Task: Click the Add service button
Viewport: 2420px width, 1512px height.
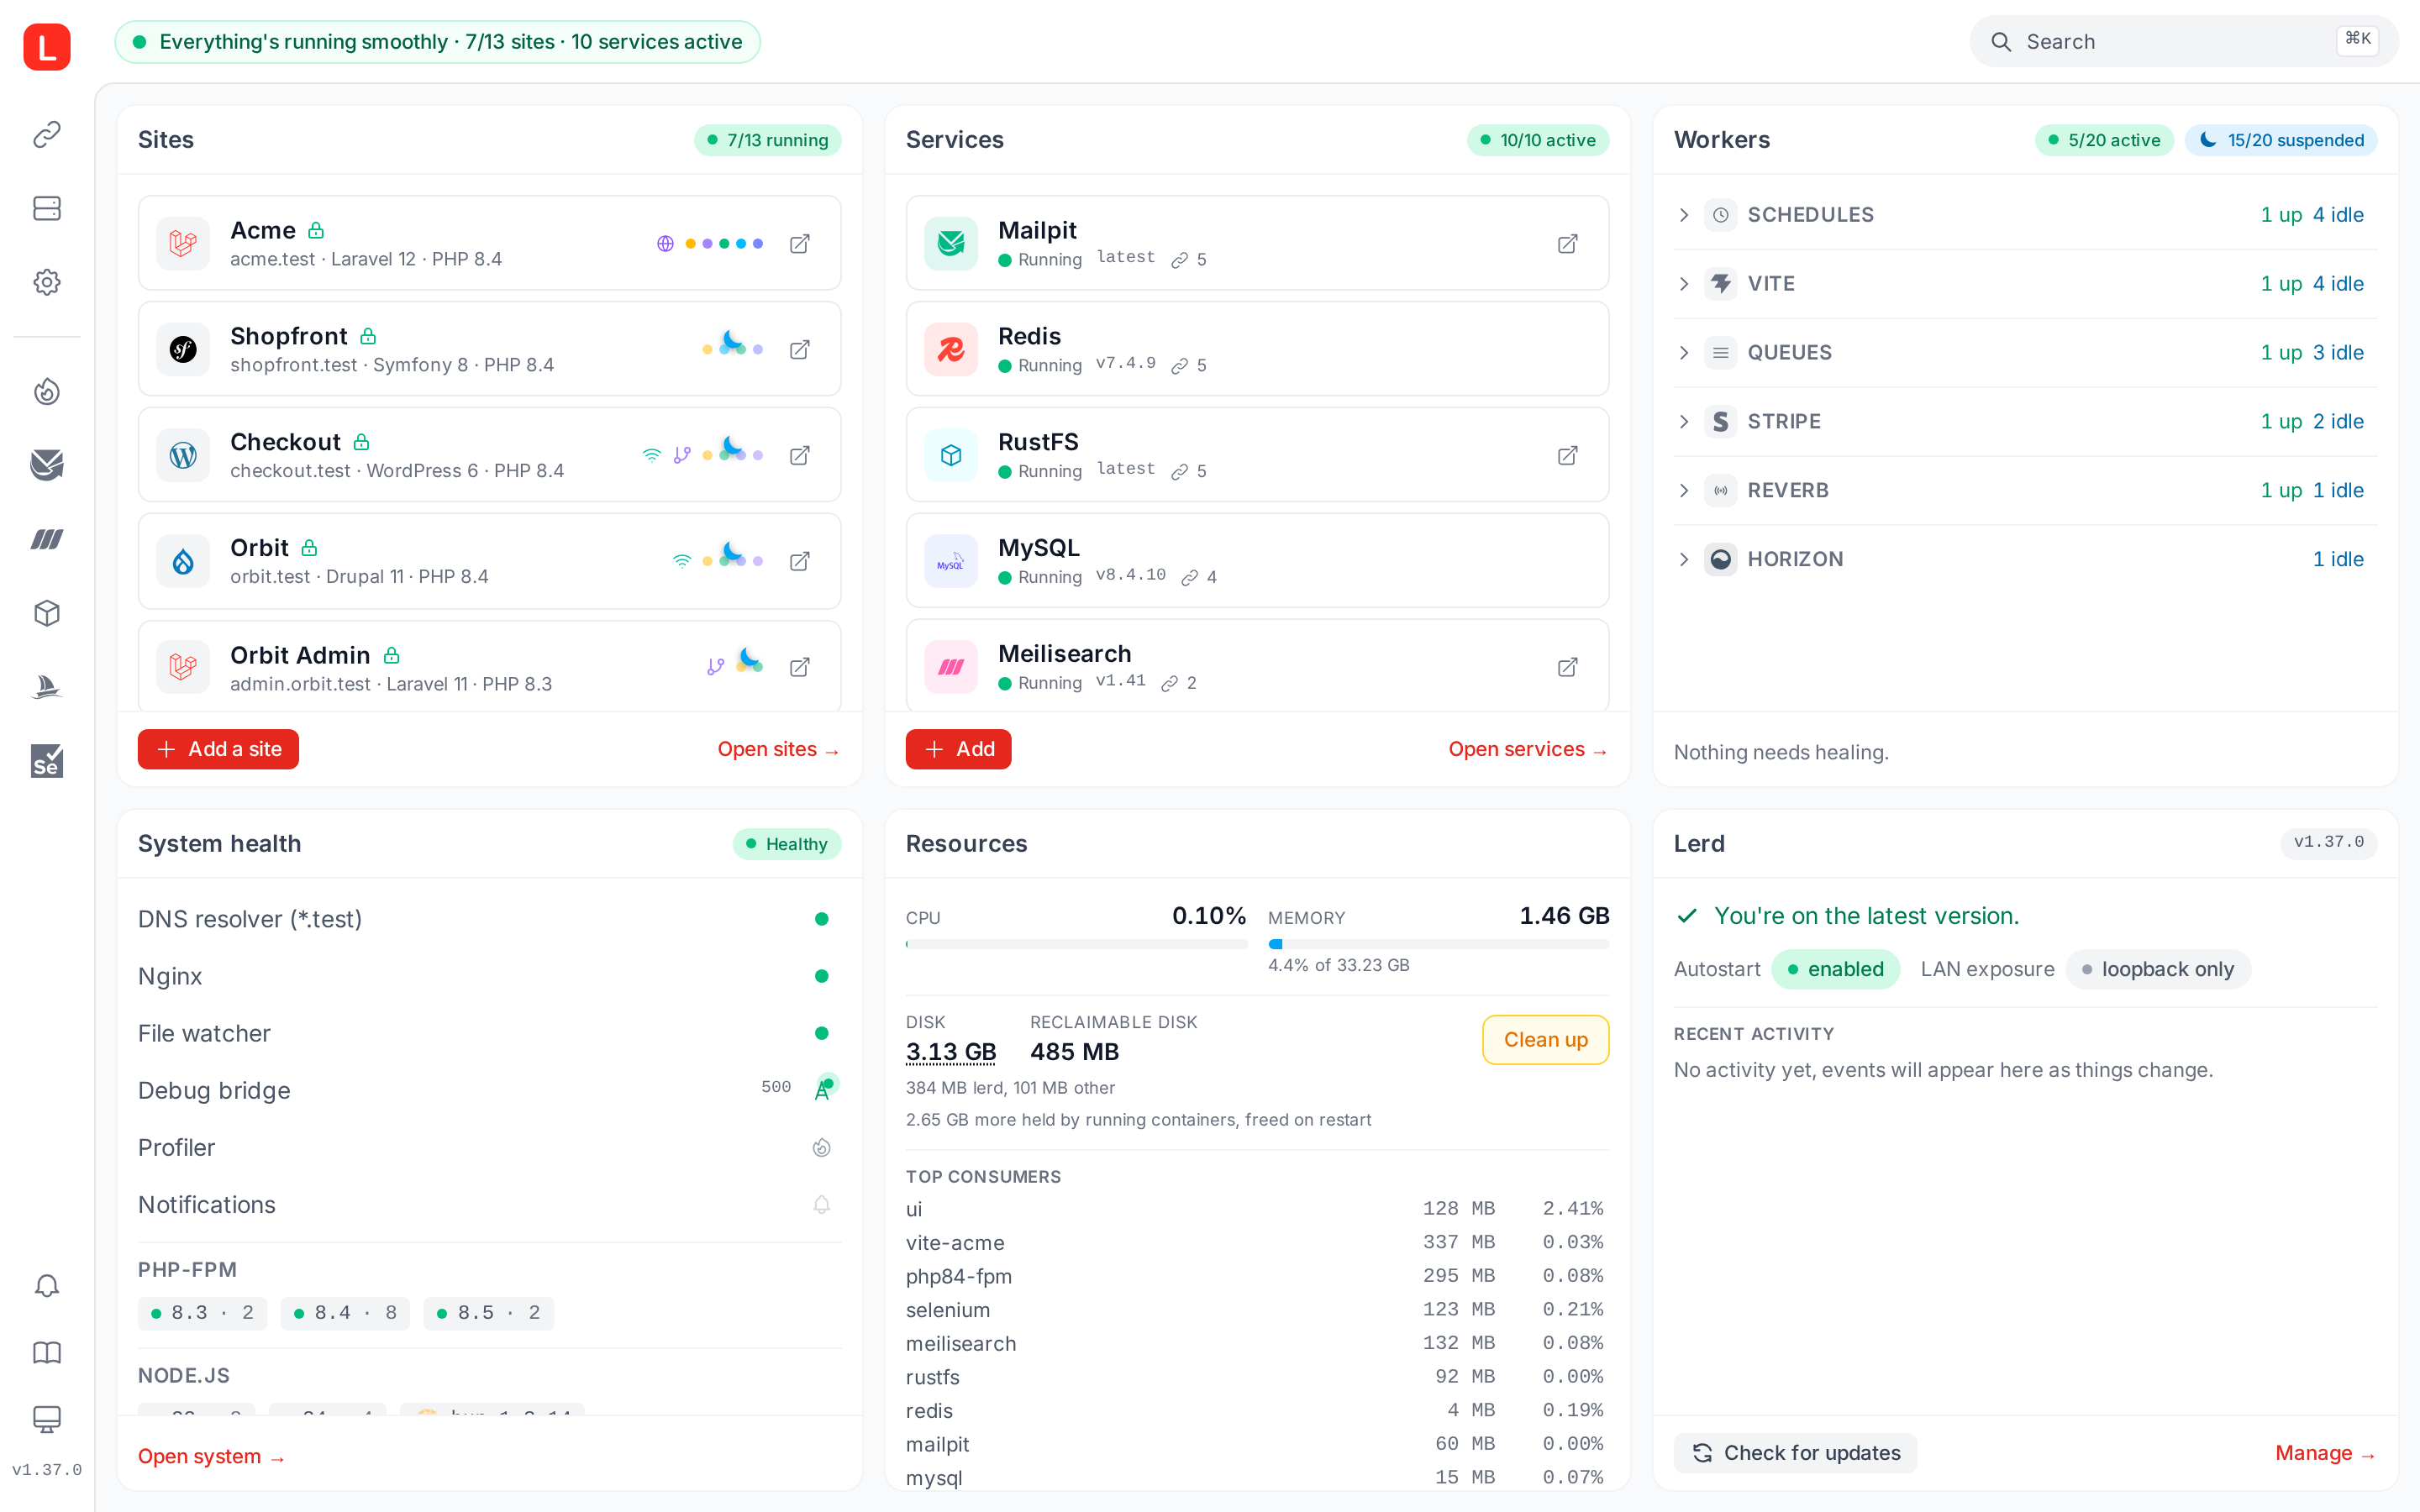Action: click(x=958, y=749)
